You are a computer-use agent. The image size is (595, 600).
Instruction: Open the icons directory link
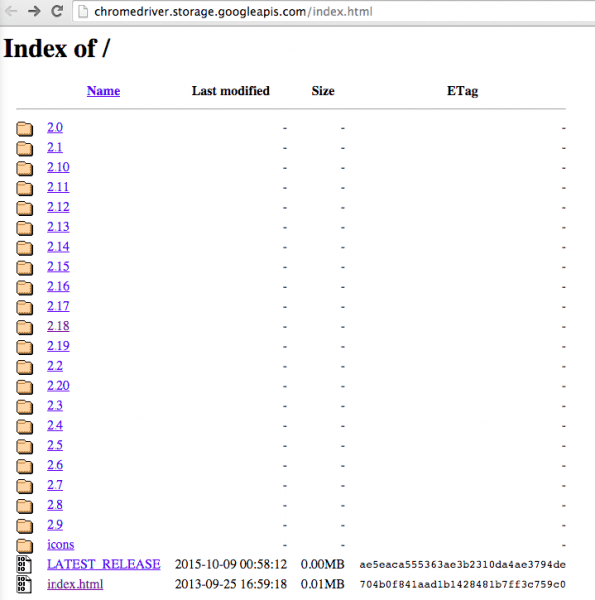pos(60,545)
